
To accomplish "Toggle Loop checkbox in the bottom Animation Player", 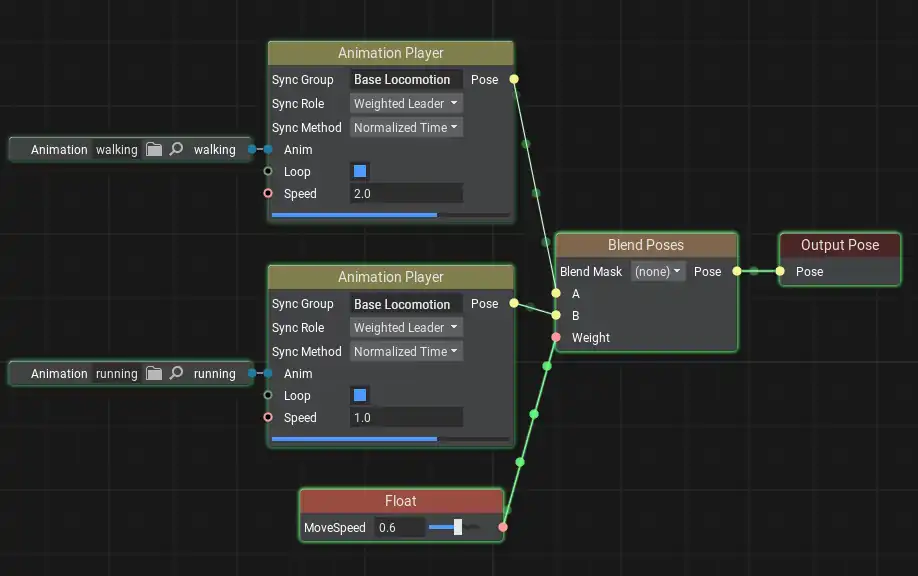I will point(360,395).
